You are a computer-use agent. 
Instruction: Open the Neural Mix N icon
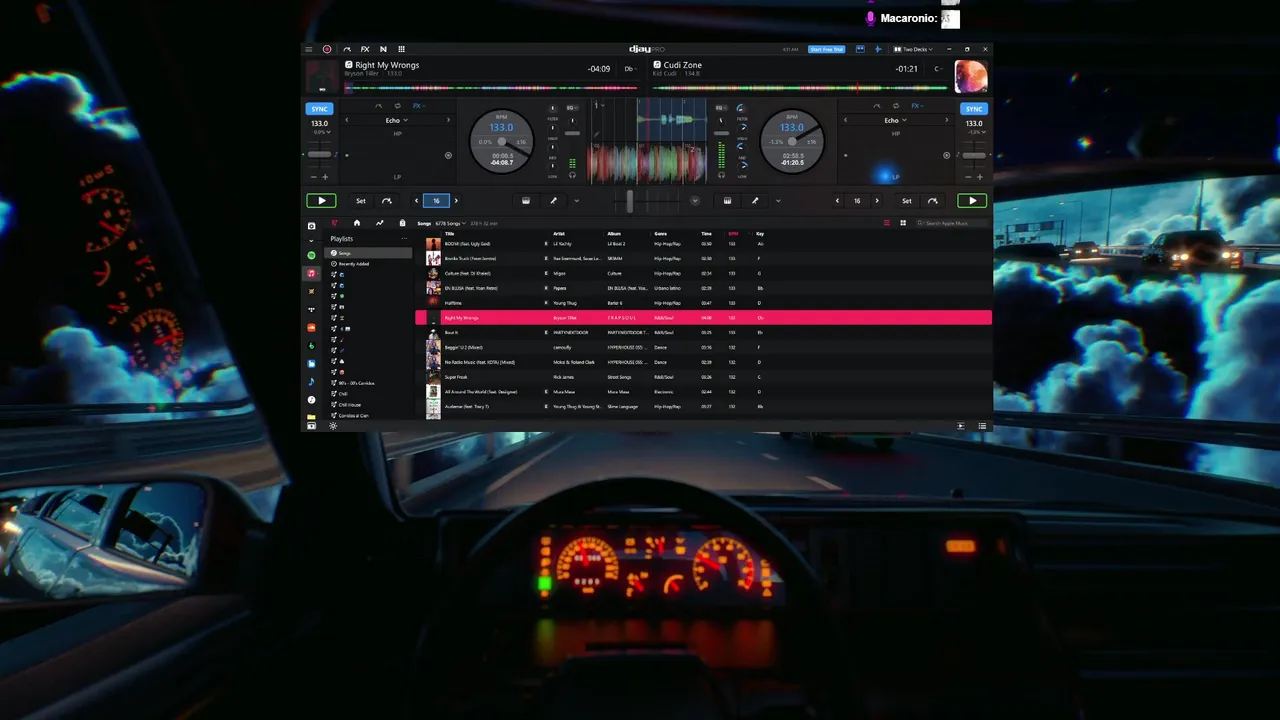383,49
